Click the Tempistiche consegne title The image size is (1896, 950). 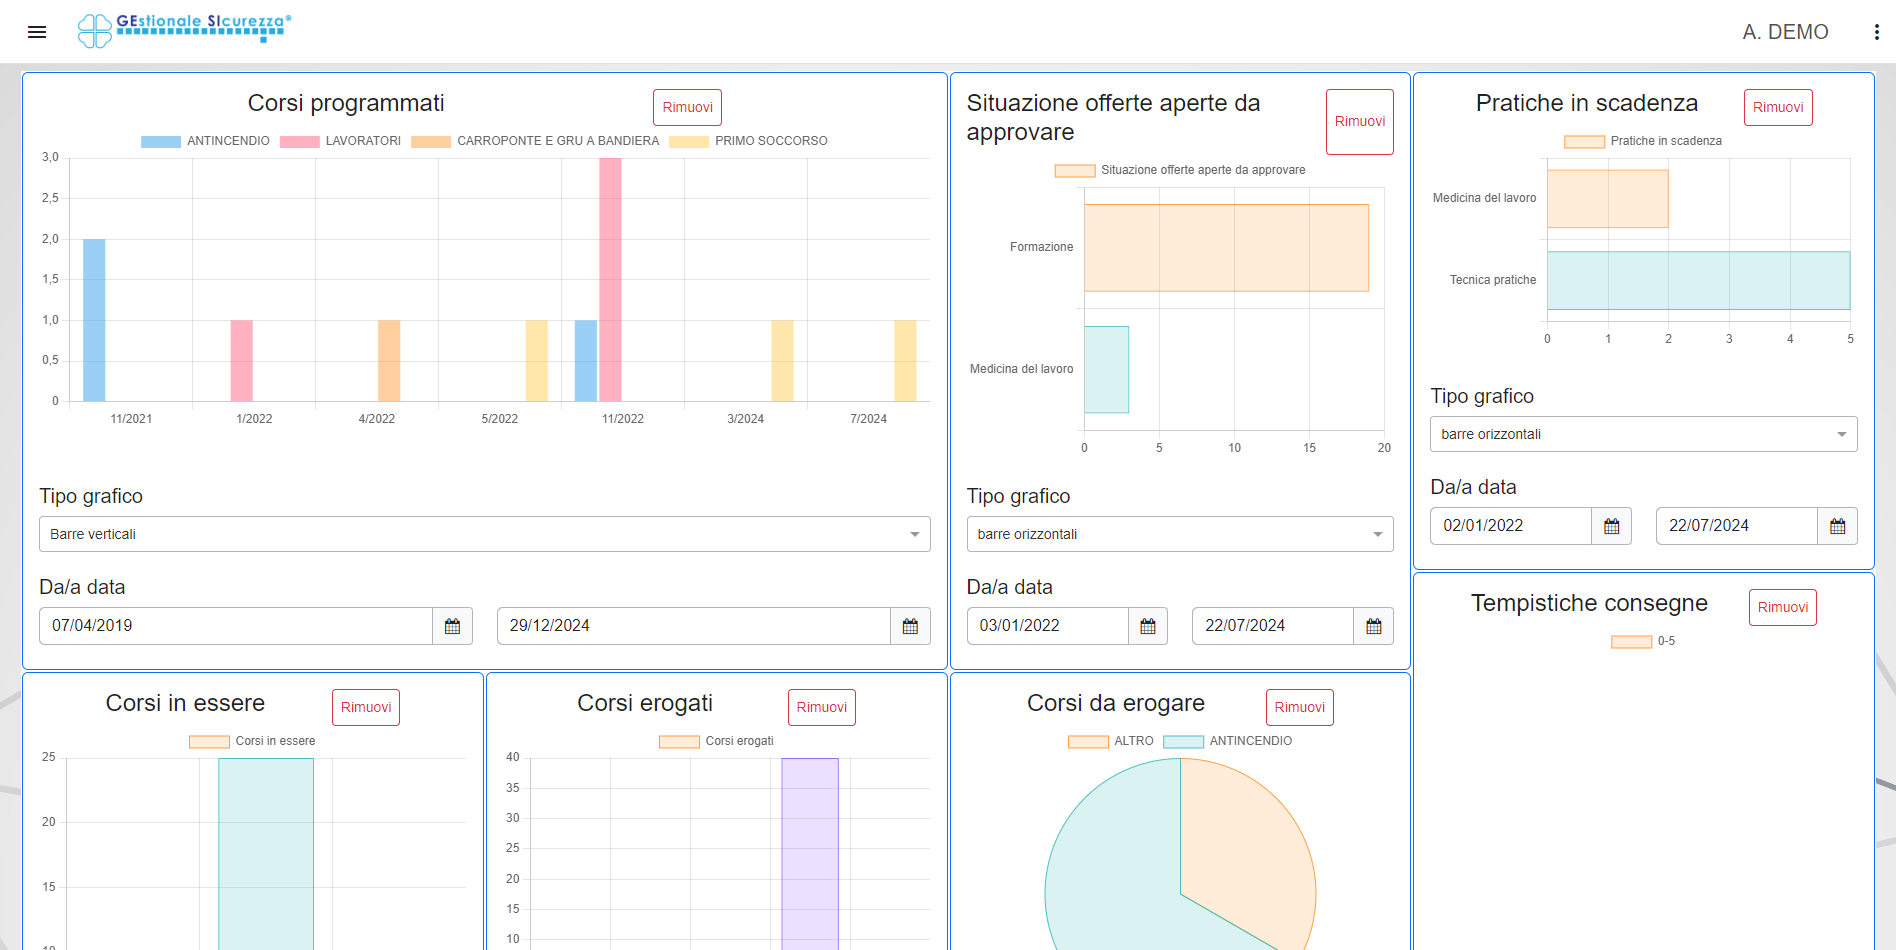(x=1589, y=603)
